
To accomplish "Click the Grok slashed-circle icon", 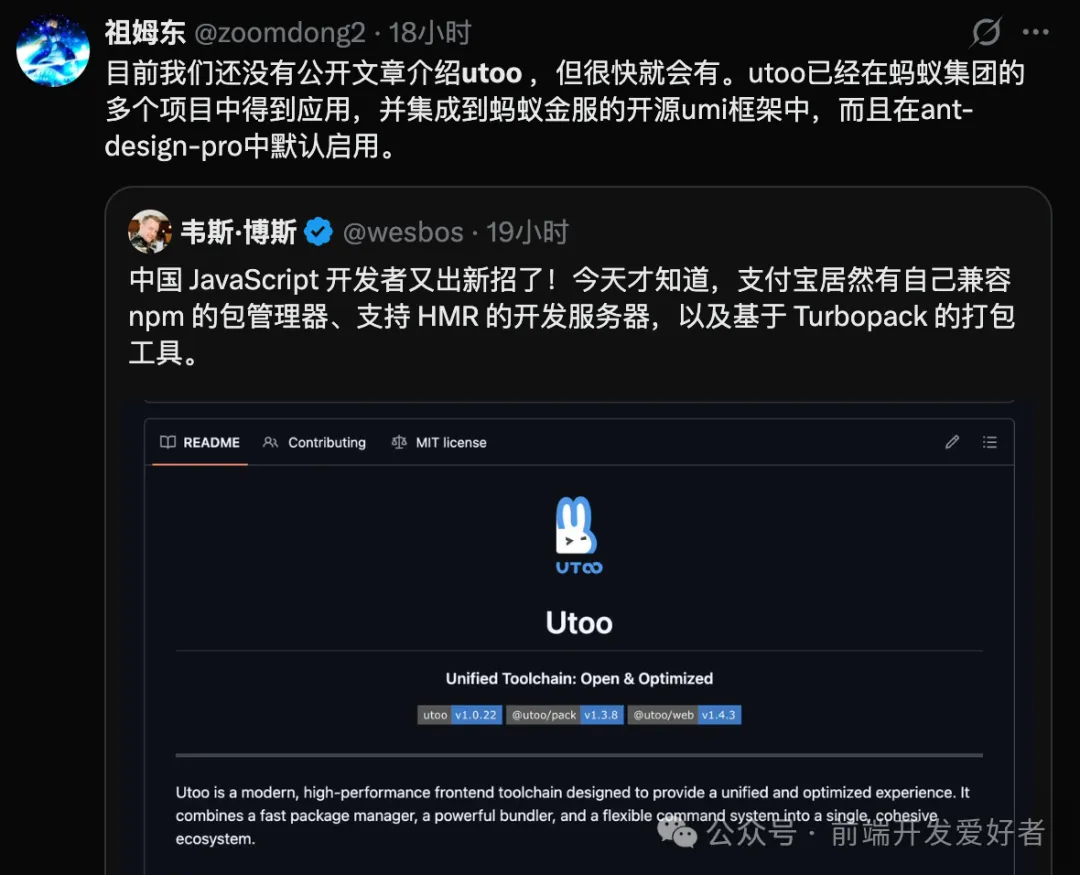I will click(986, 32).
